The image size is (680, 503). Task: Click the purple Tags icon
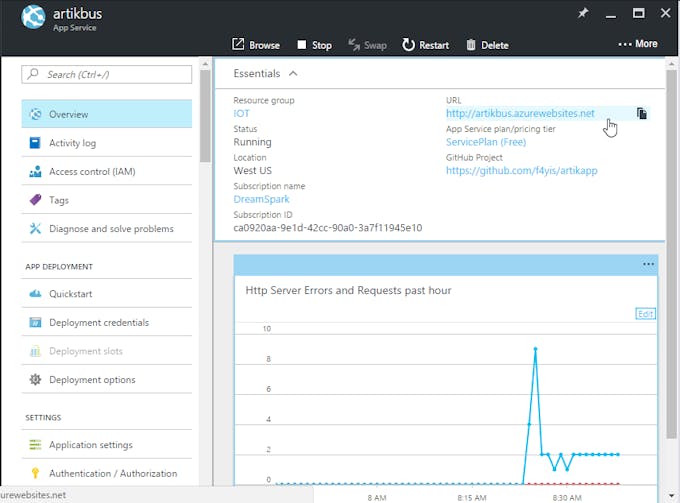(35, 199)
